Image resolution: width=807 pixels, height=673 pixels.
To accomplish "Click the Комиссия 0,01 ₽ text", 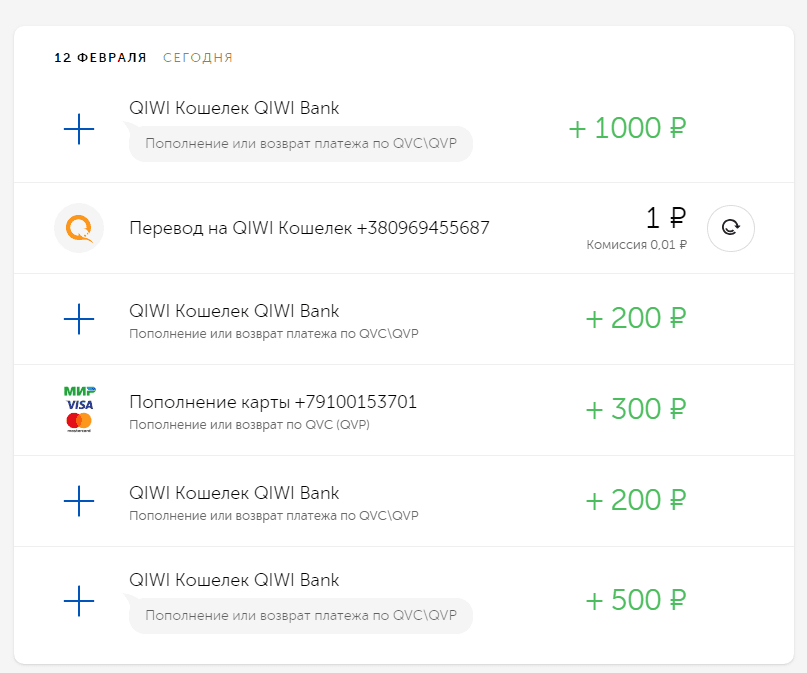I will pyautogui.click(x=636, y=244).
